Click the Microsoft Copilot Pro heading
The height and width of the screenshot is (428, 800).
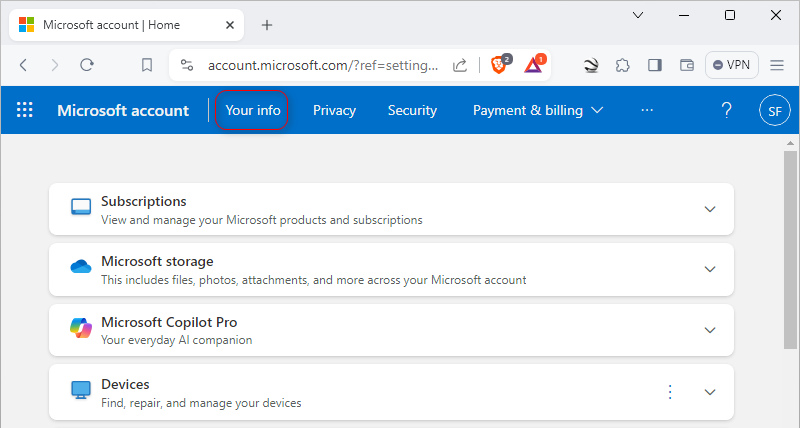coord(169,322)
